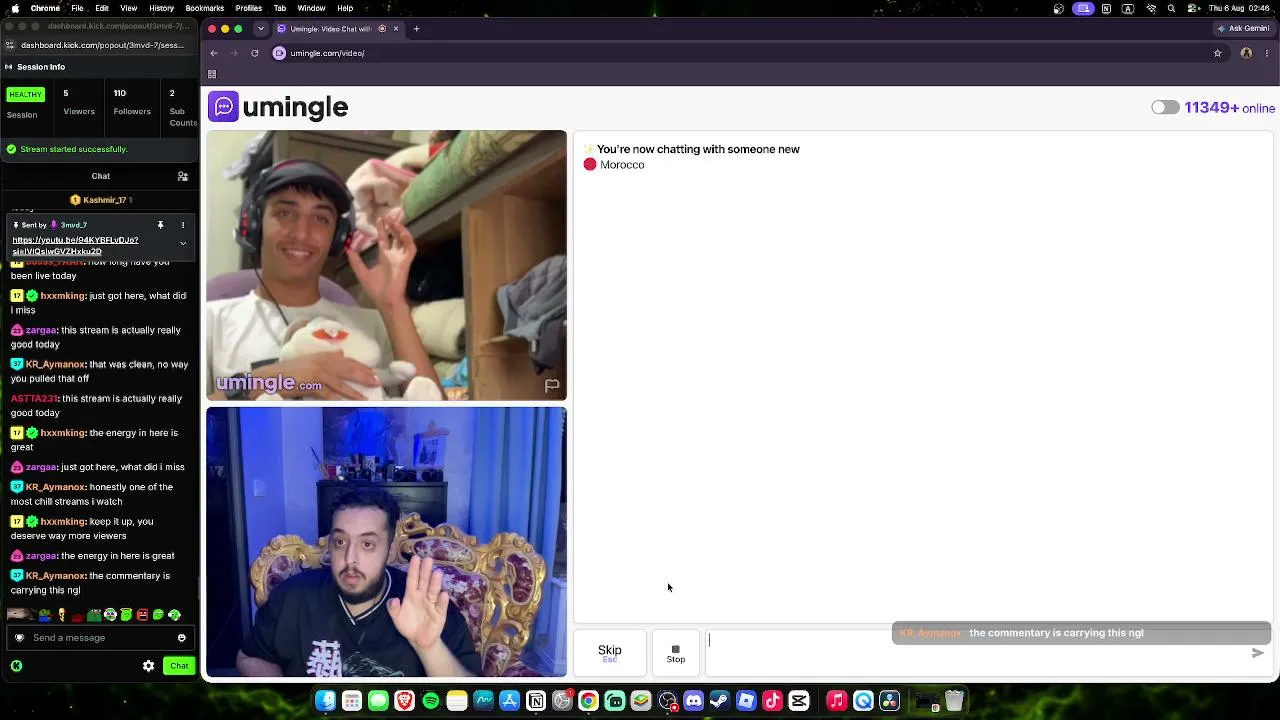Launch Notion from the dock
The height and width of the screenshot is (720, 1280).
tap(536, 701)
